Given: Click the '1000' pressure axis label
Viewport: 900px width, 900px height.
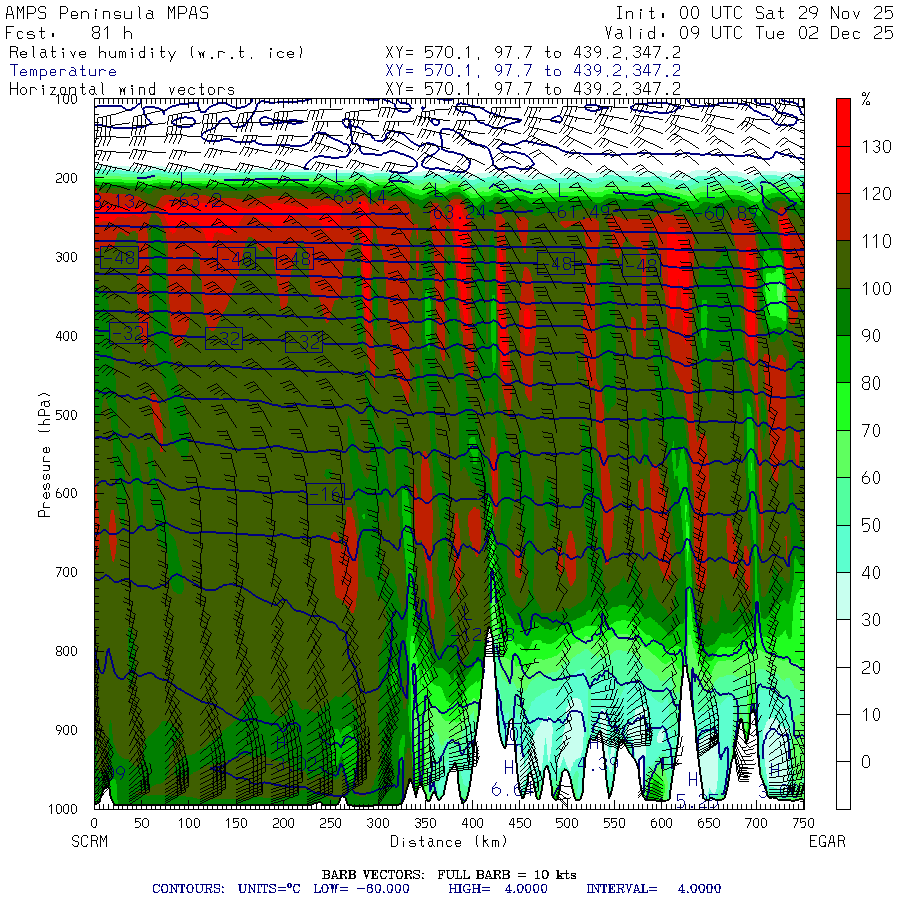Looking at the screenshot, I should (63, 809).
